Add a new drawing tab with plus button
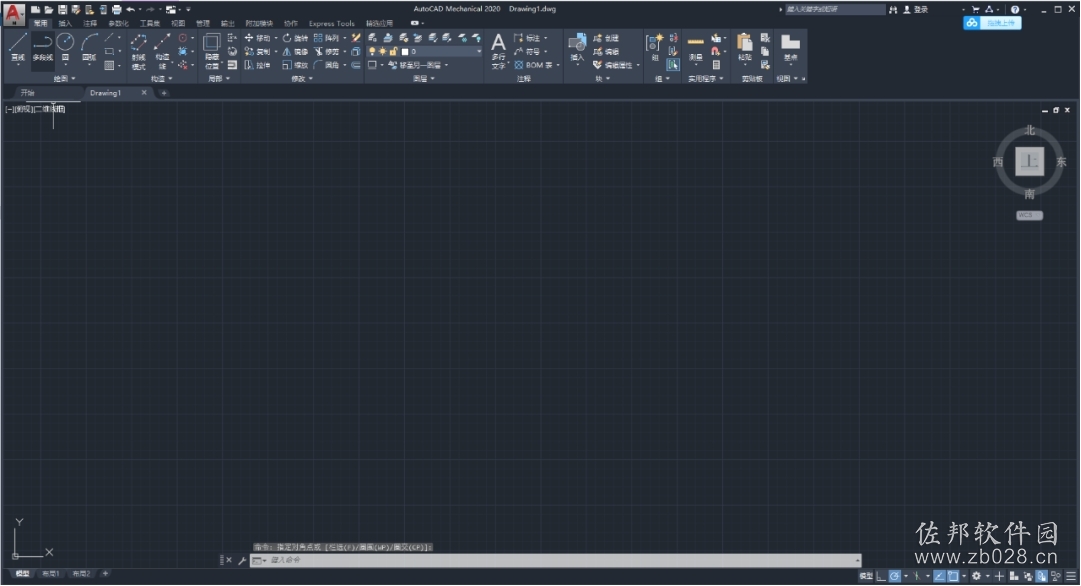The width and height of the screenshot is (1081, 586). [x=164, y=92]
